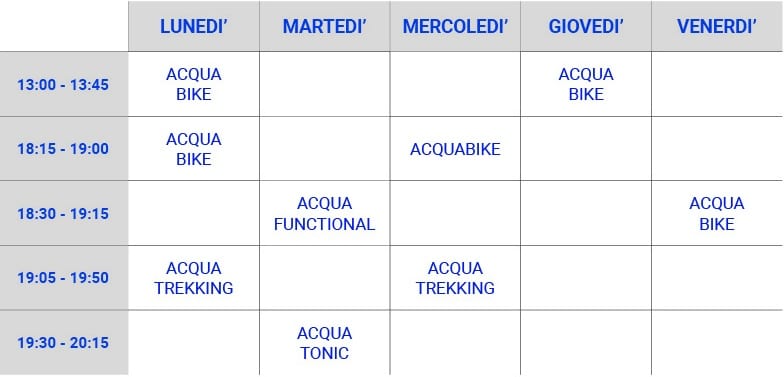Select the 18:30 - 19:15 time row label
This screenshot has height=377, width=784.
pos(64,214)
